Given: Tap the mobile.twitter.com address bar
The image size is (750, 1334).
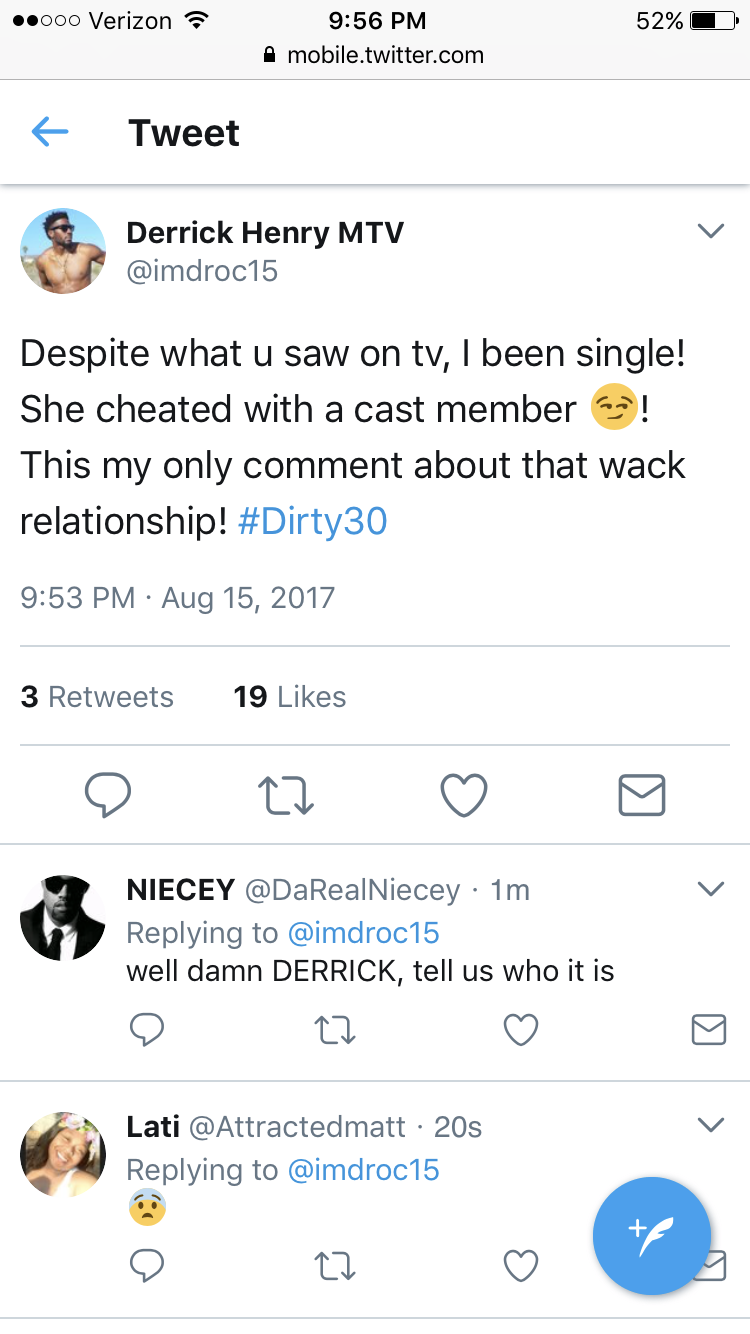Looking at the screenshot, I should pos(375,56).
